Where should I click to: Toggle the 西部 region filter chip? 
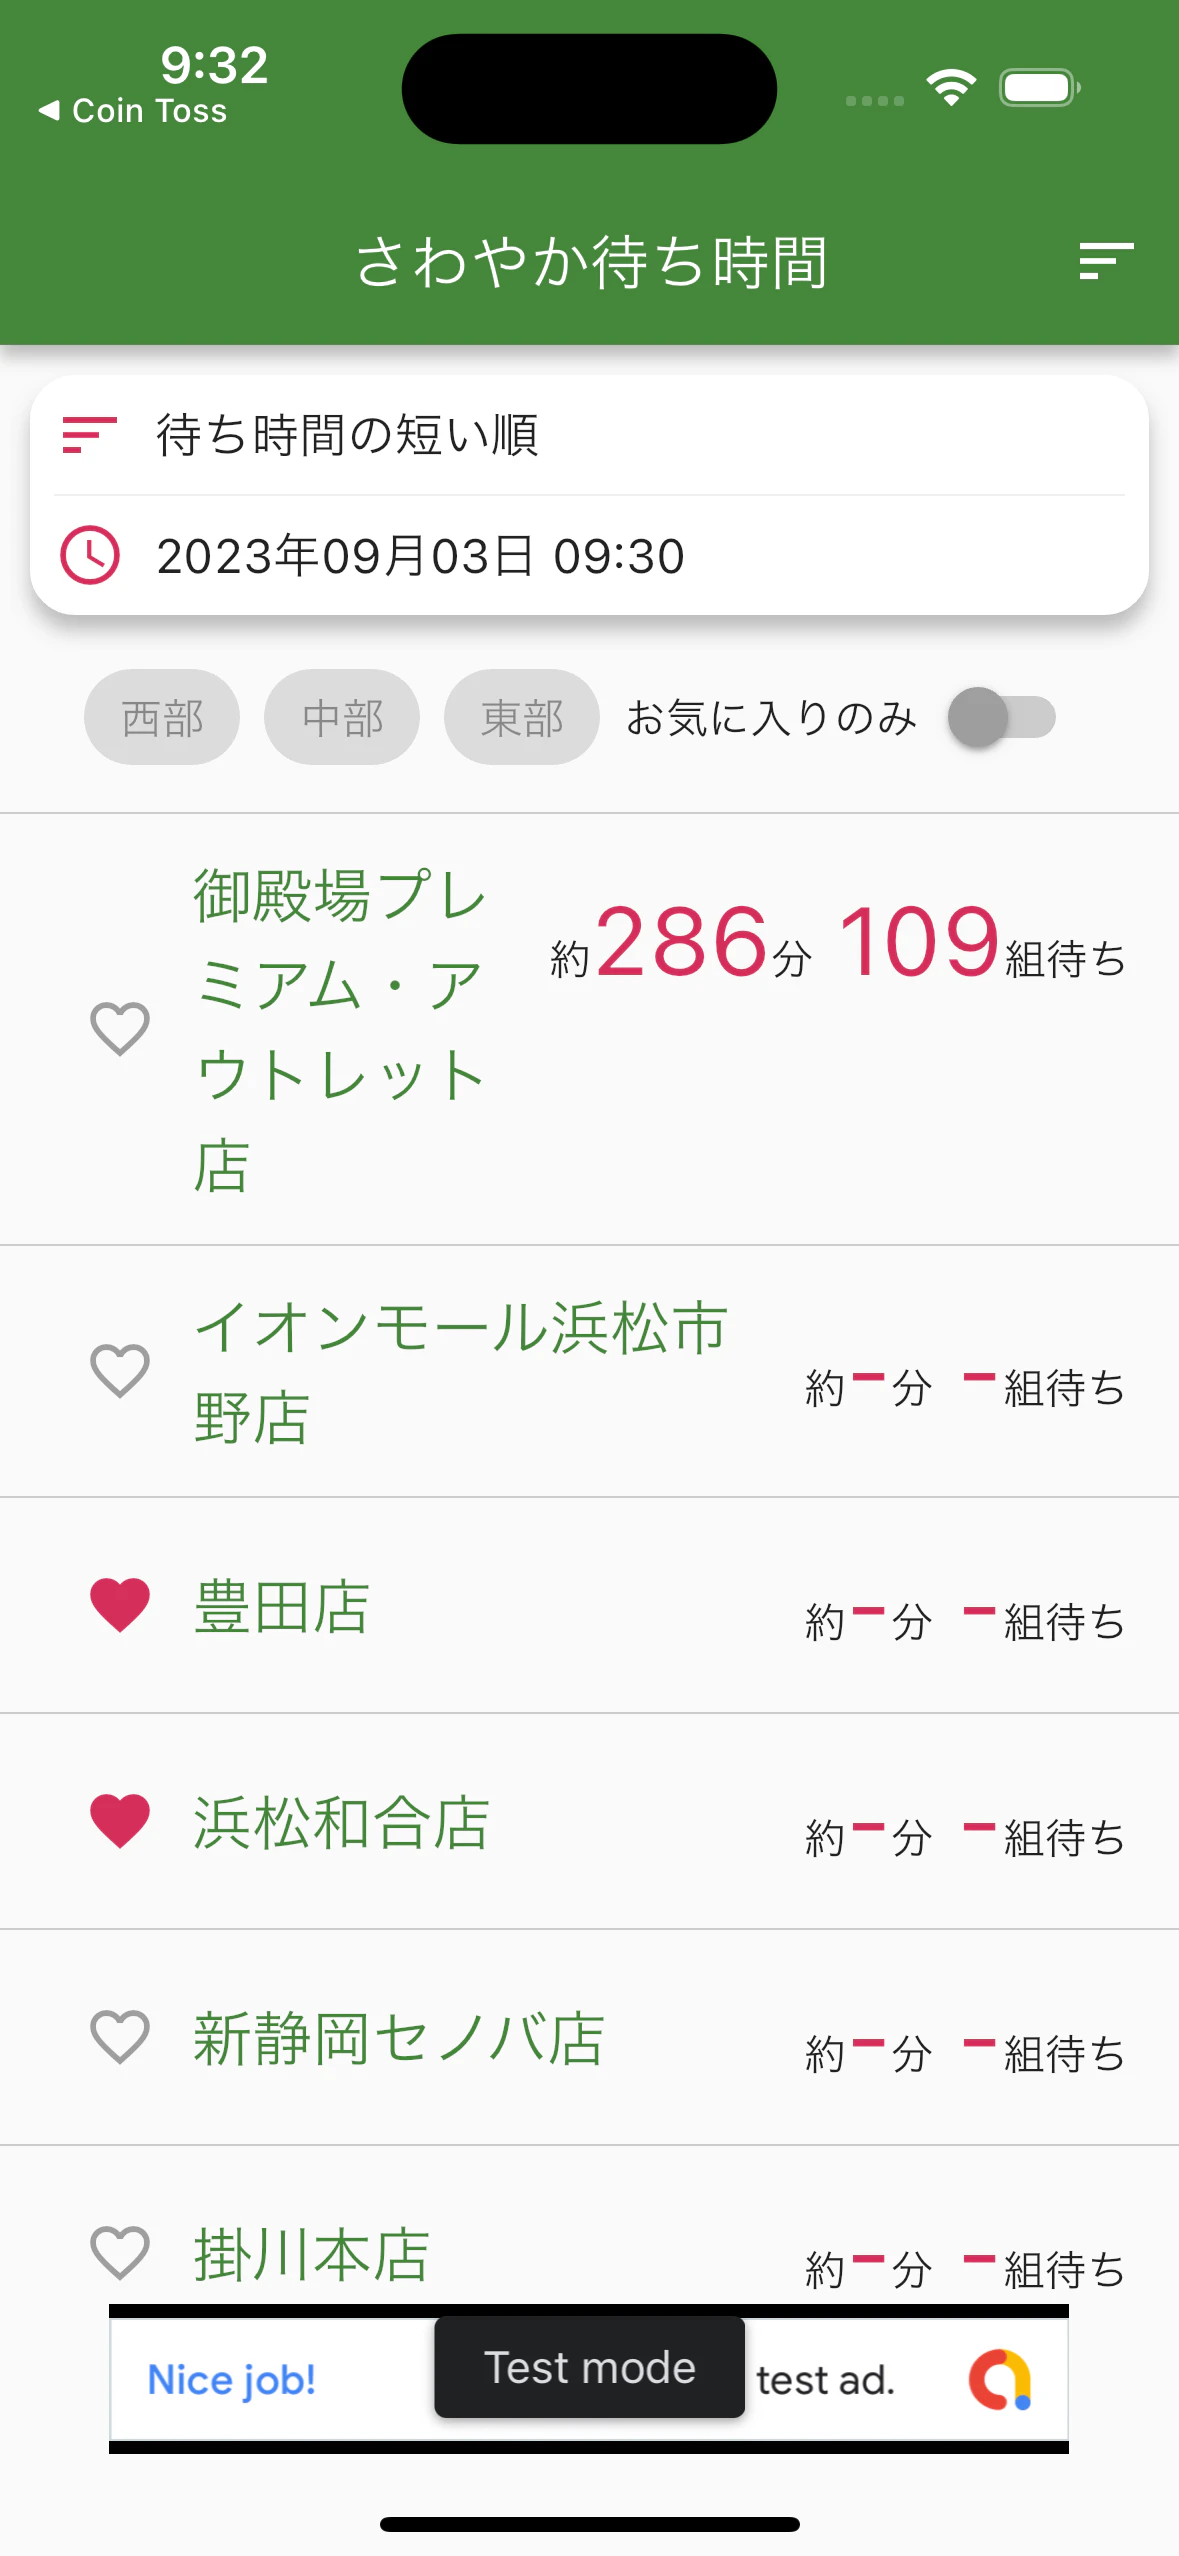162,717
